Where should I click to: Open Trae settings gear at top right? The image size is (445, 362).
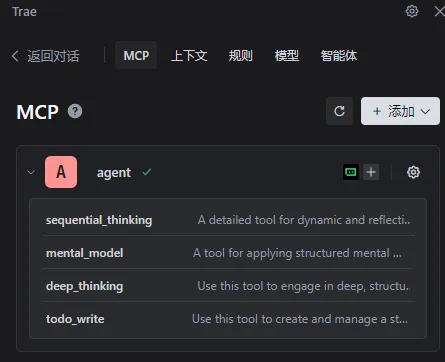coord(412,11)
